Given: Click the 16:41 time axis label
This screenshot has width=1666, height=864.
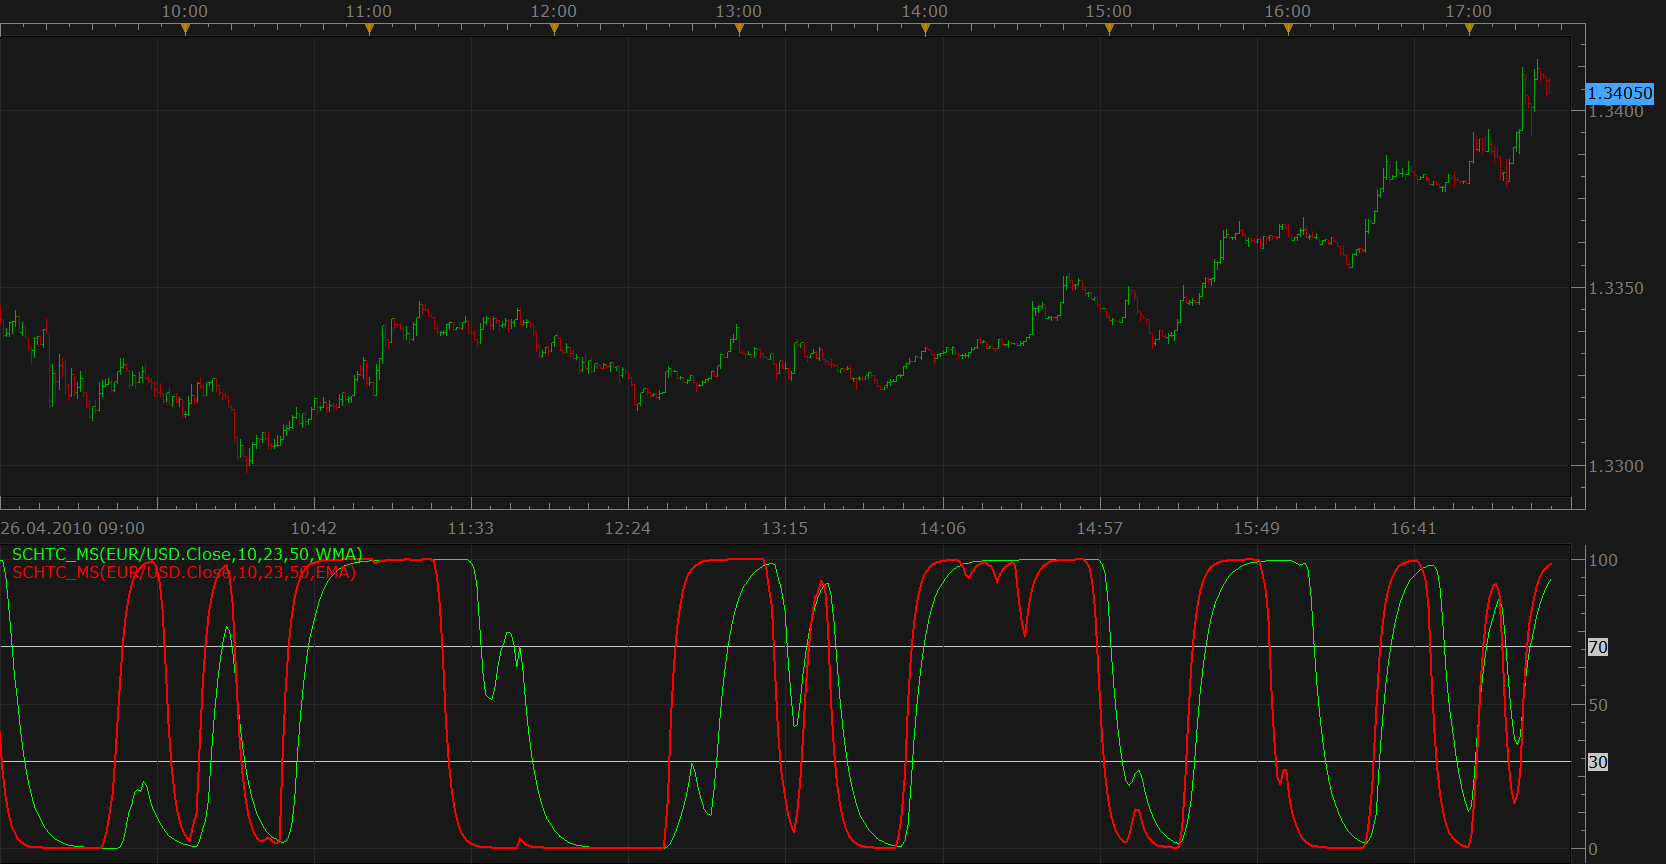Looking at the screenshot, I should [x=1414, y=528].
